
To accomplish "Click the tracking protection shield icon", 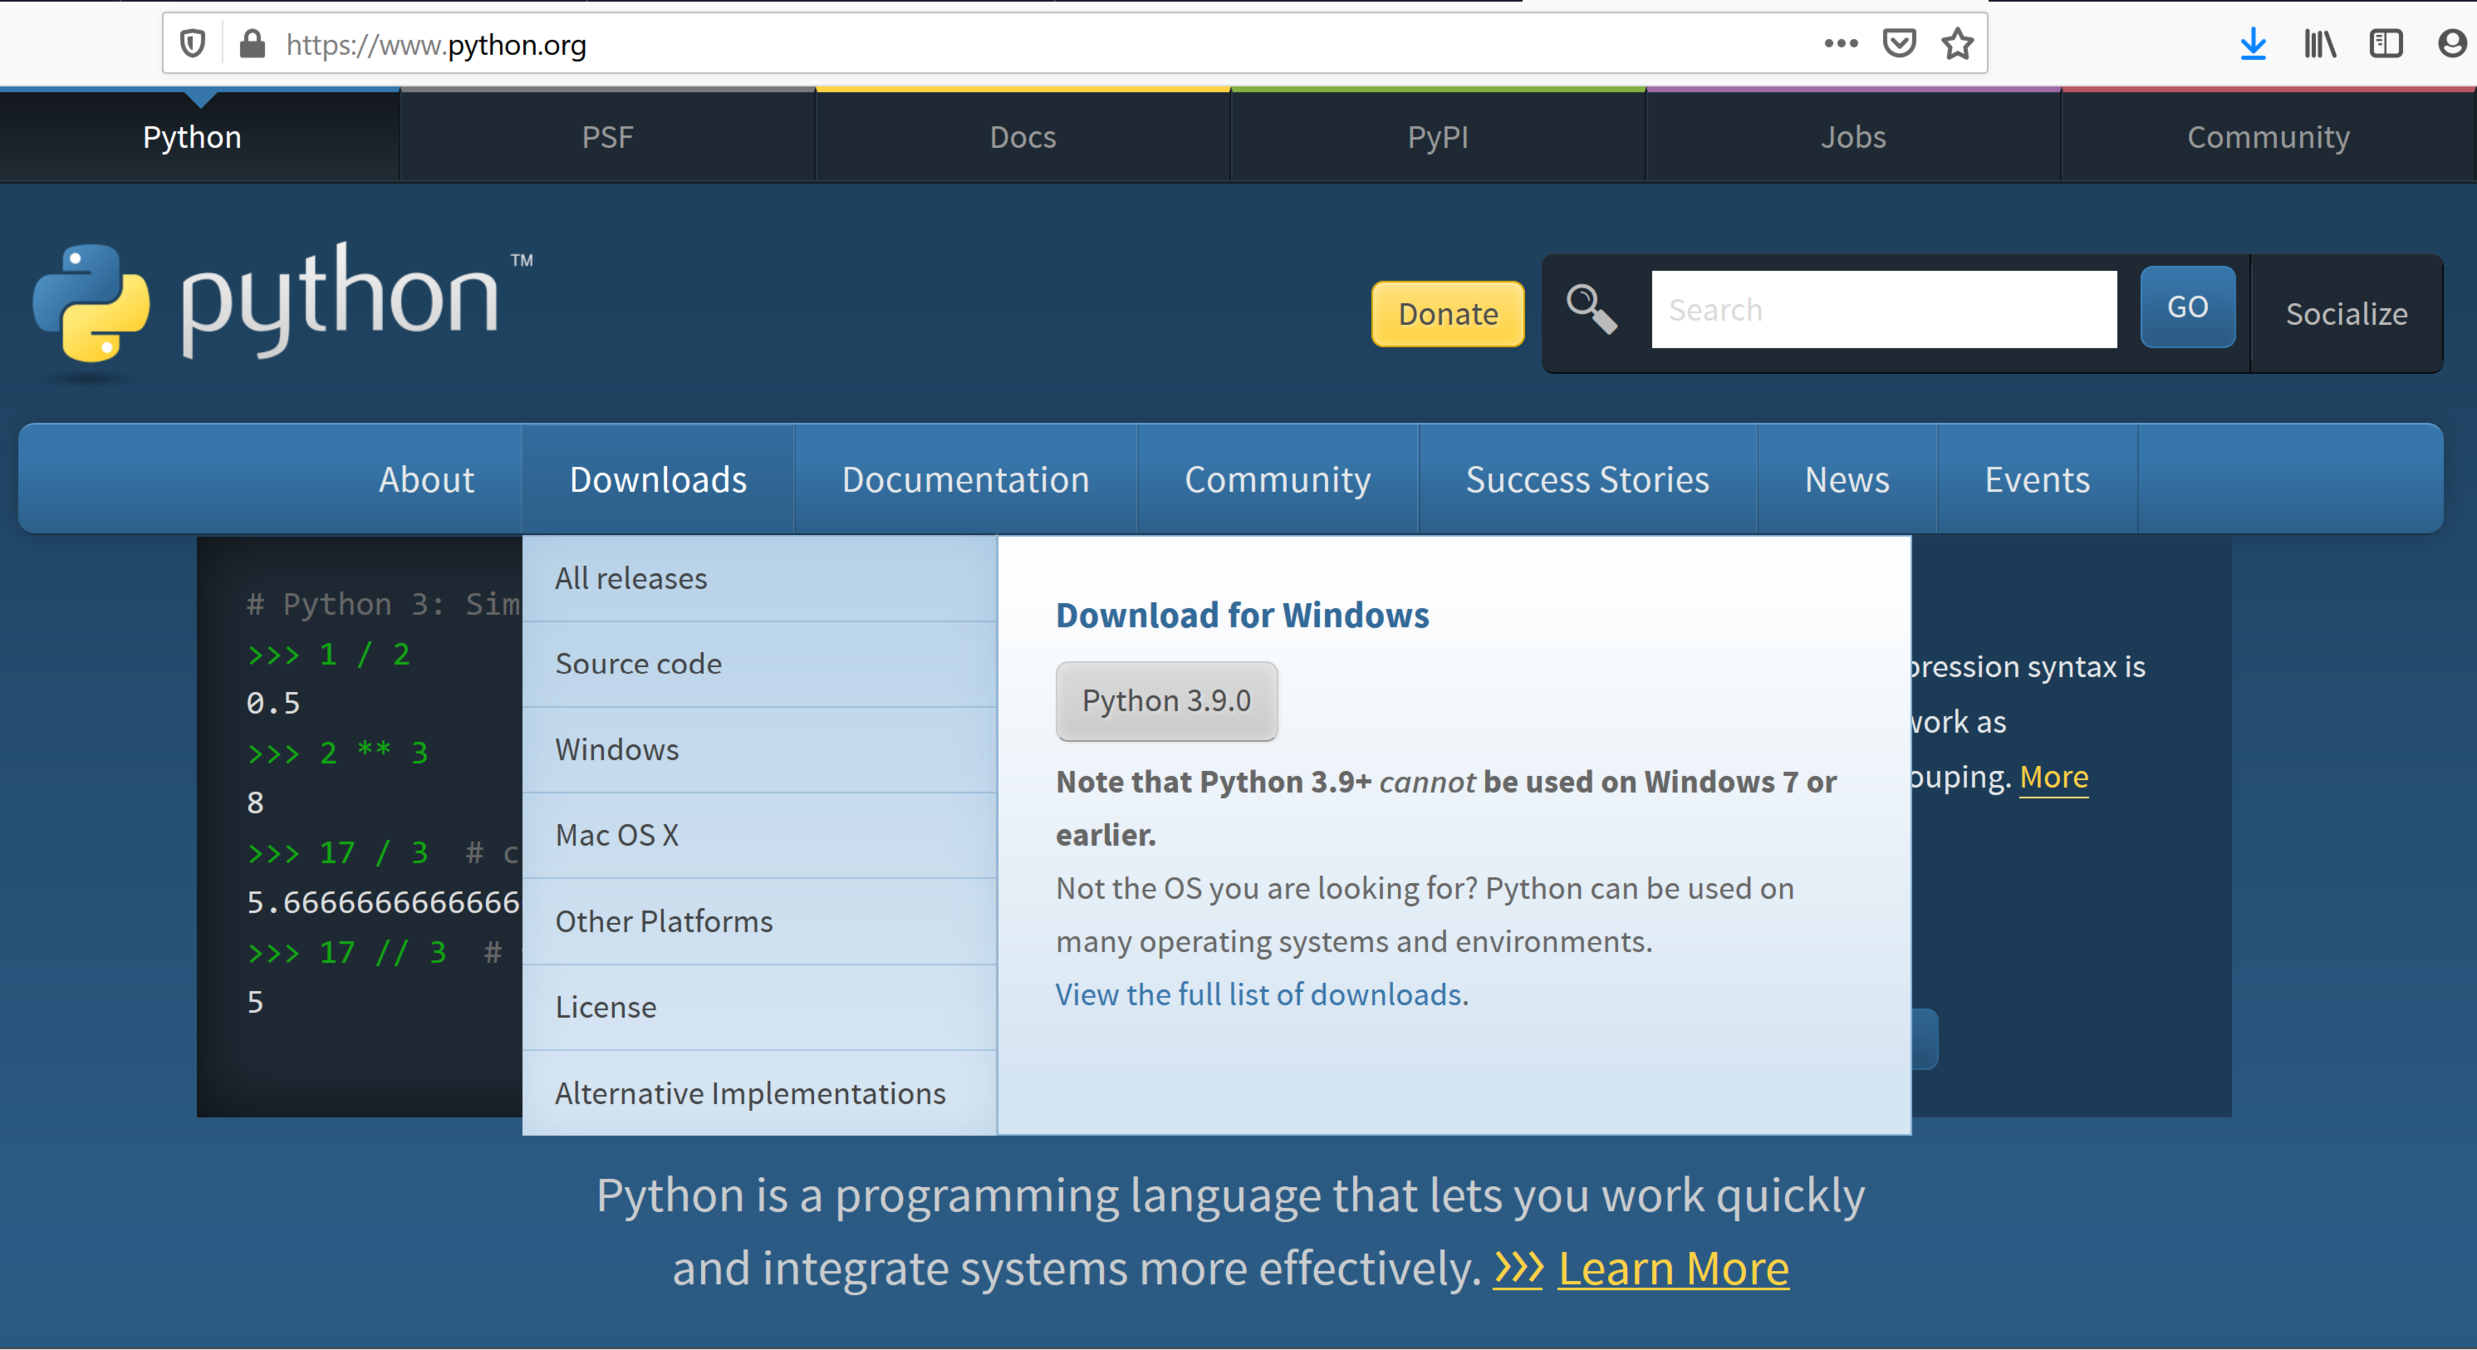I will 193,44.
